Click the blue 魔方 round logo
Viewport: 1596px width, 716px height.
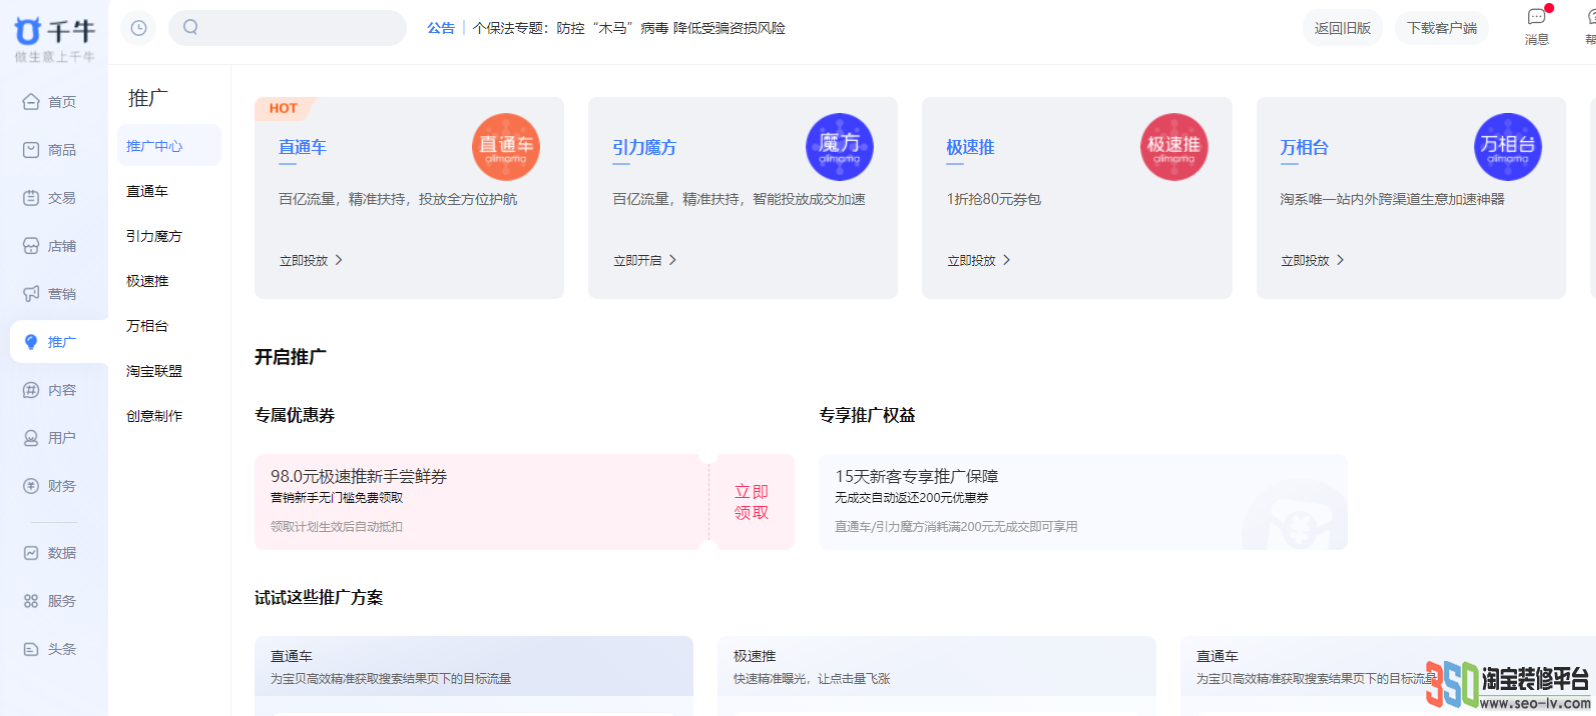click(x=840, y=147)
